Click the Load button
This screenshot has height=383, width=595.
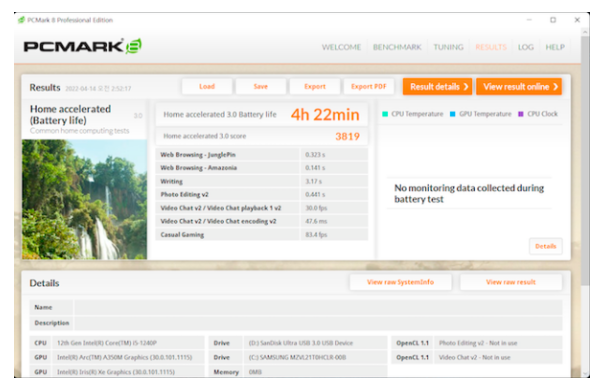point(207,87)
